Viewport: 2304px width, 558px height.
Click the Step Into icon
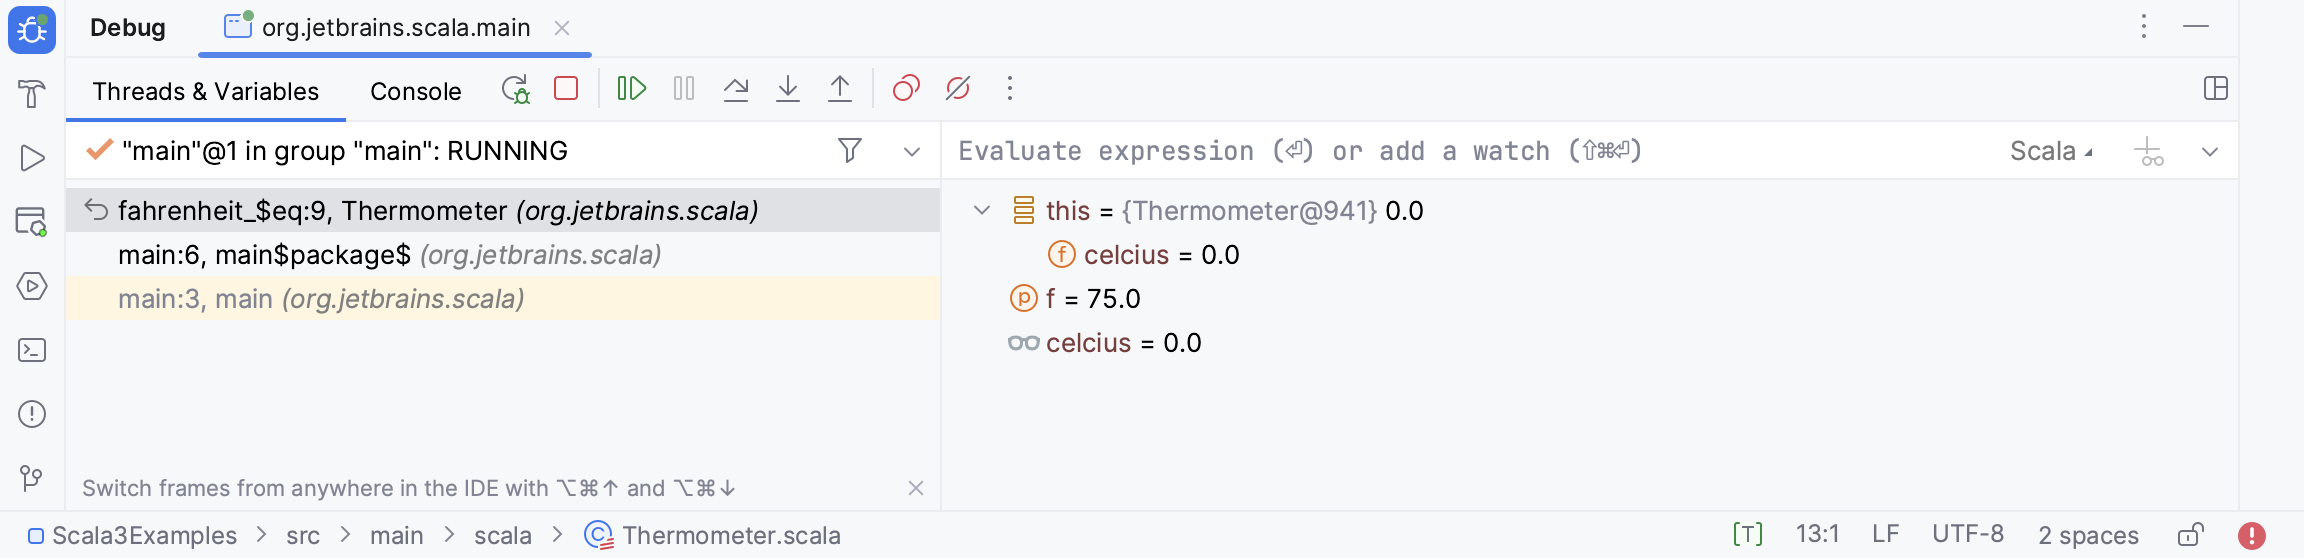click(788, 89)
